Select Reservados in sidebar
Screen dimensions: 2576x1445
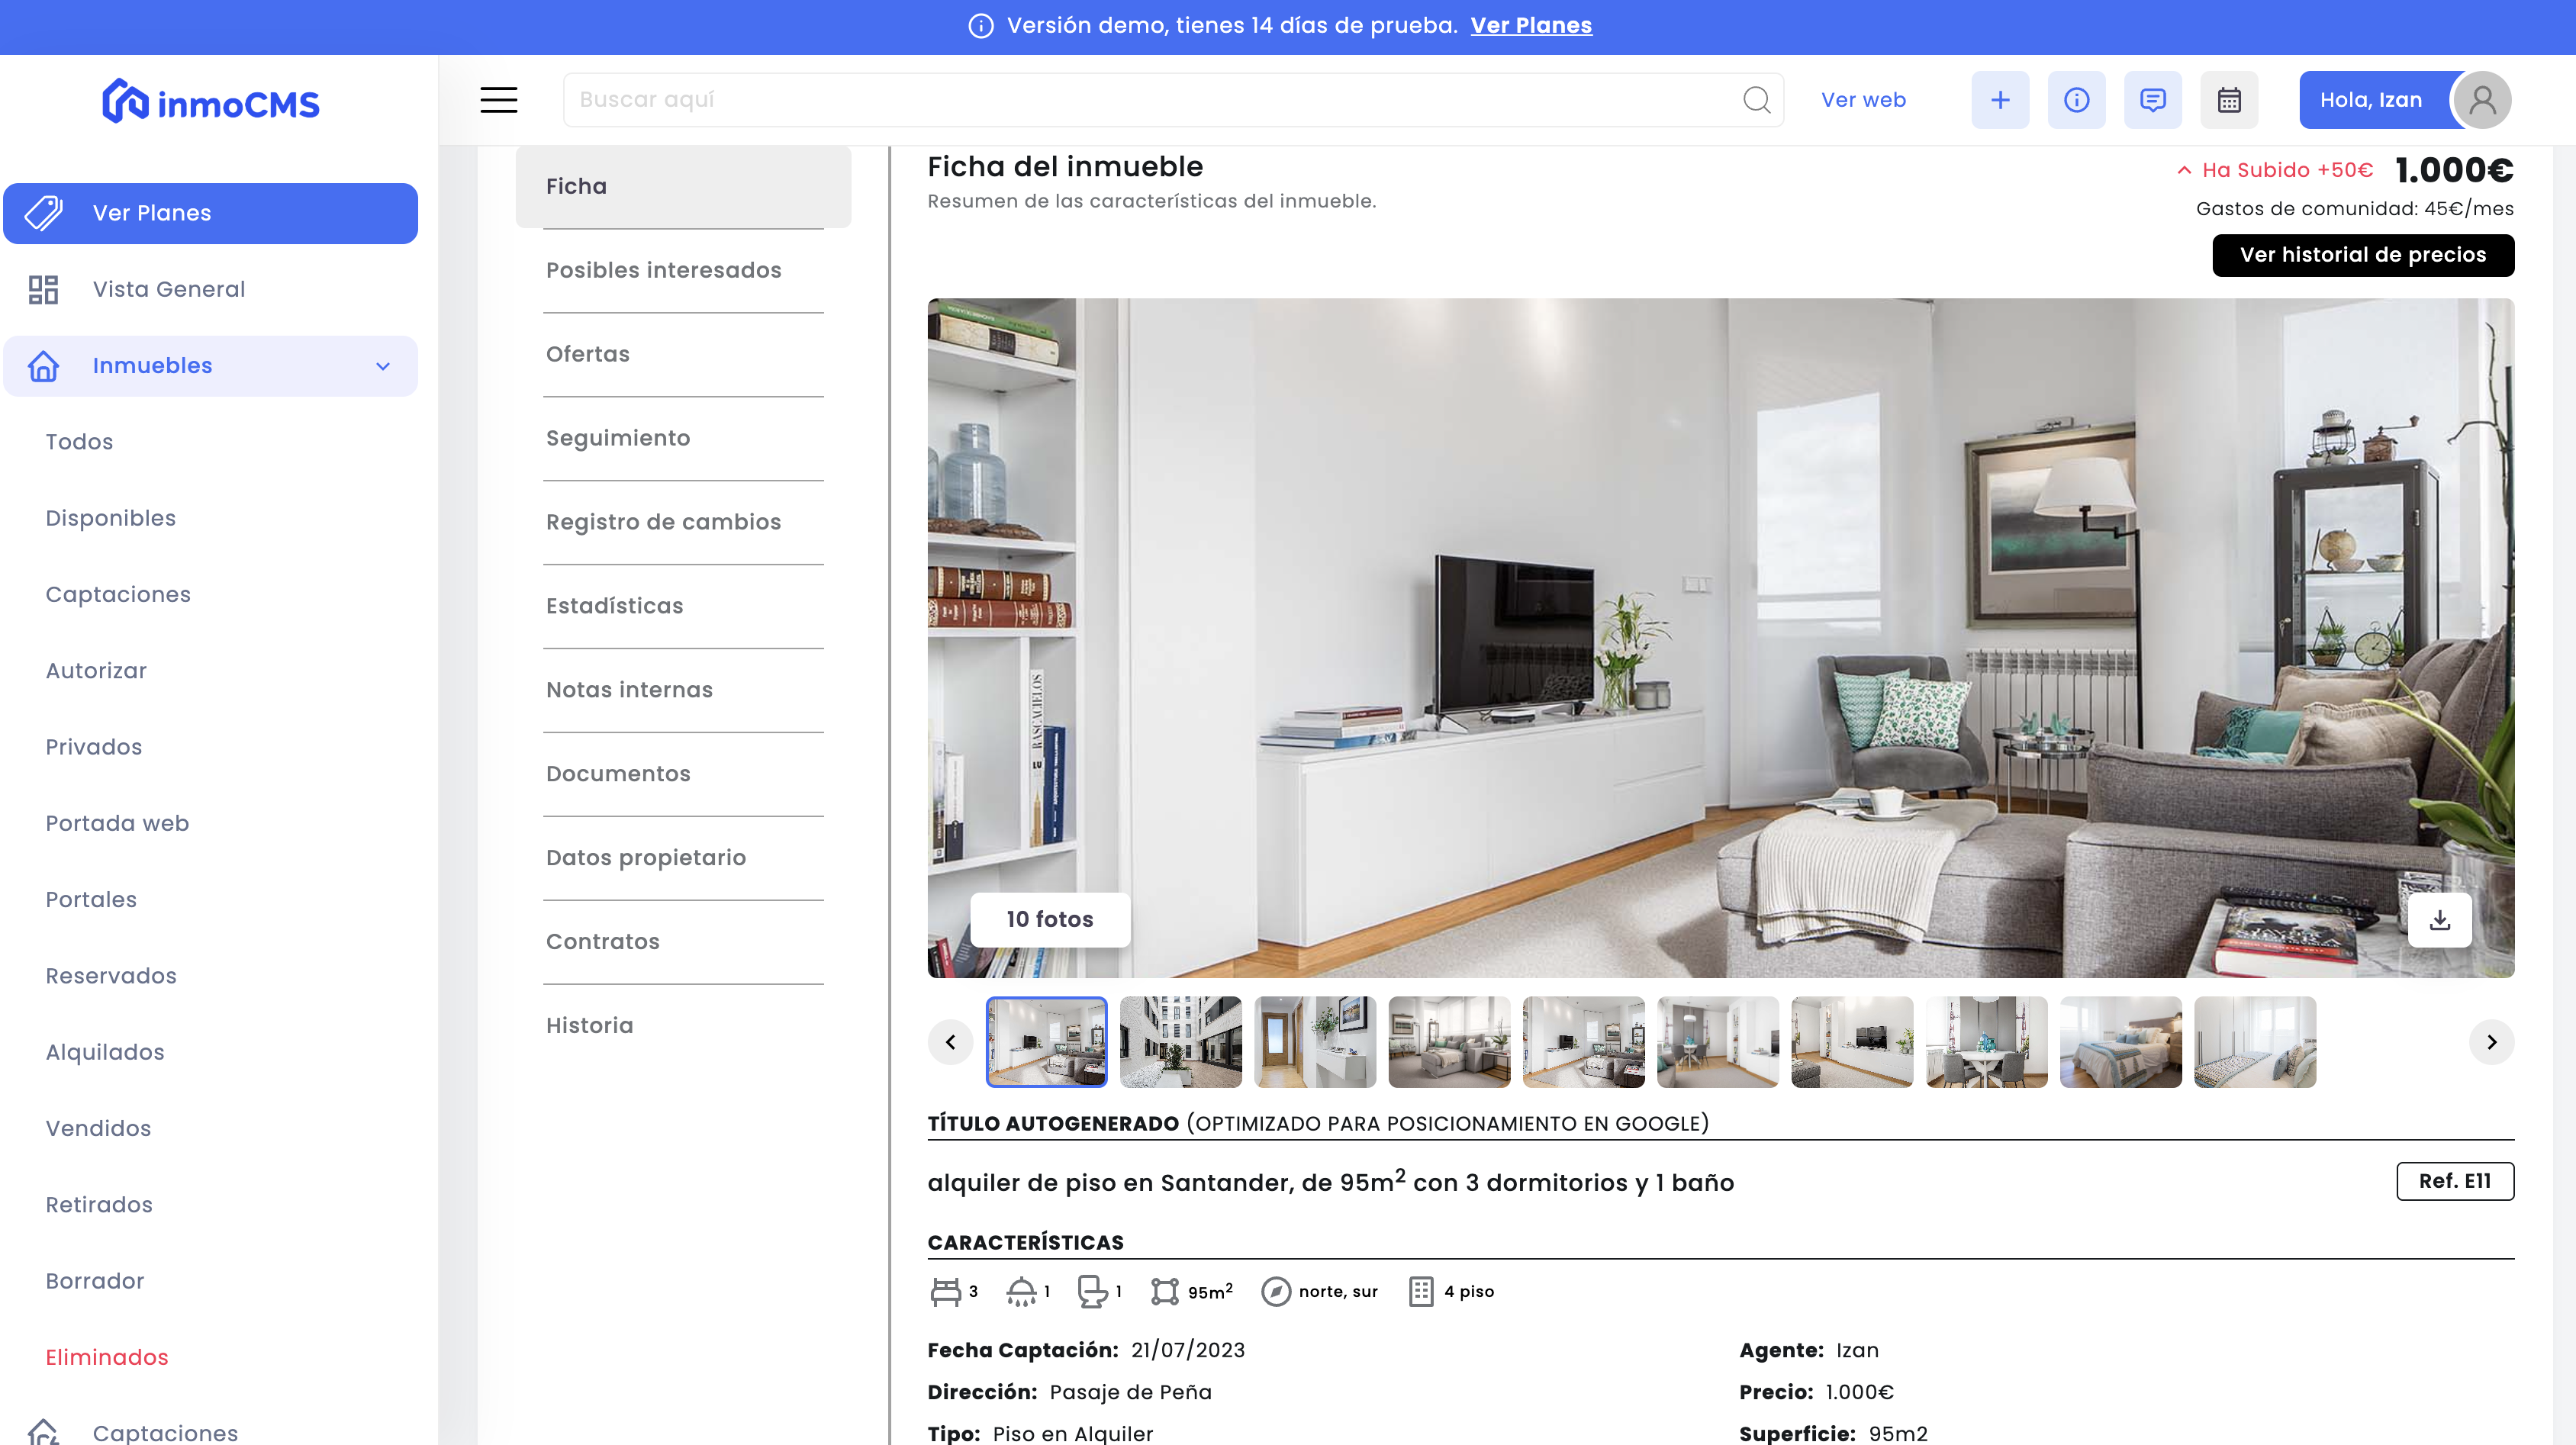pyautogui.click(x=111, y=976)
